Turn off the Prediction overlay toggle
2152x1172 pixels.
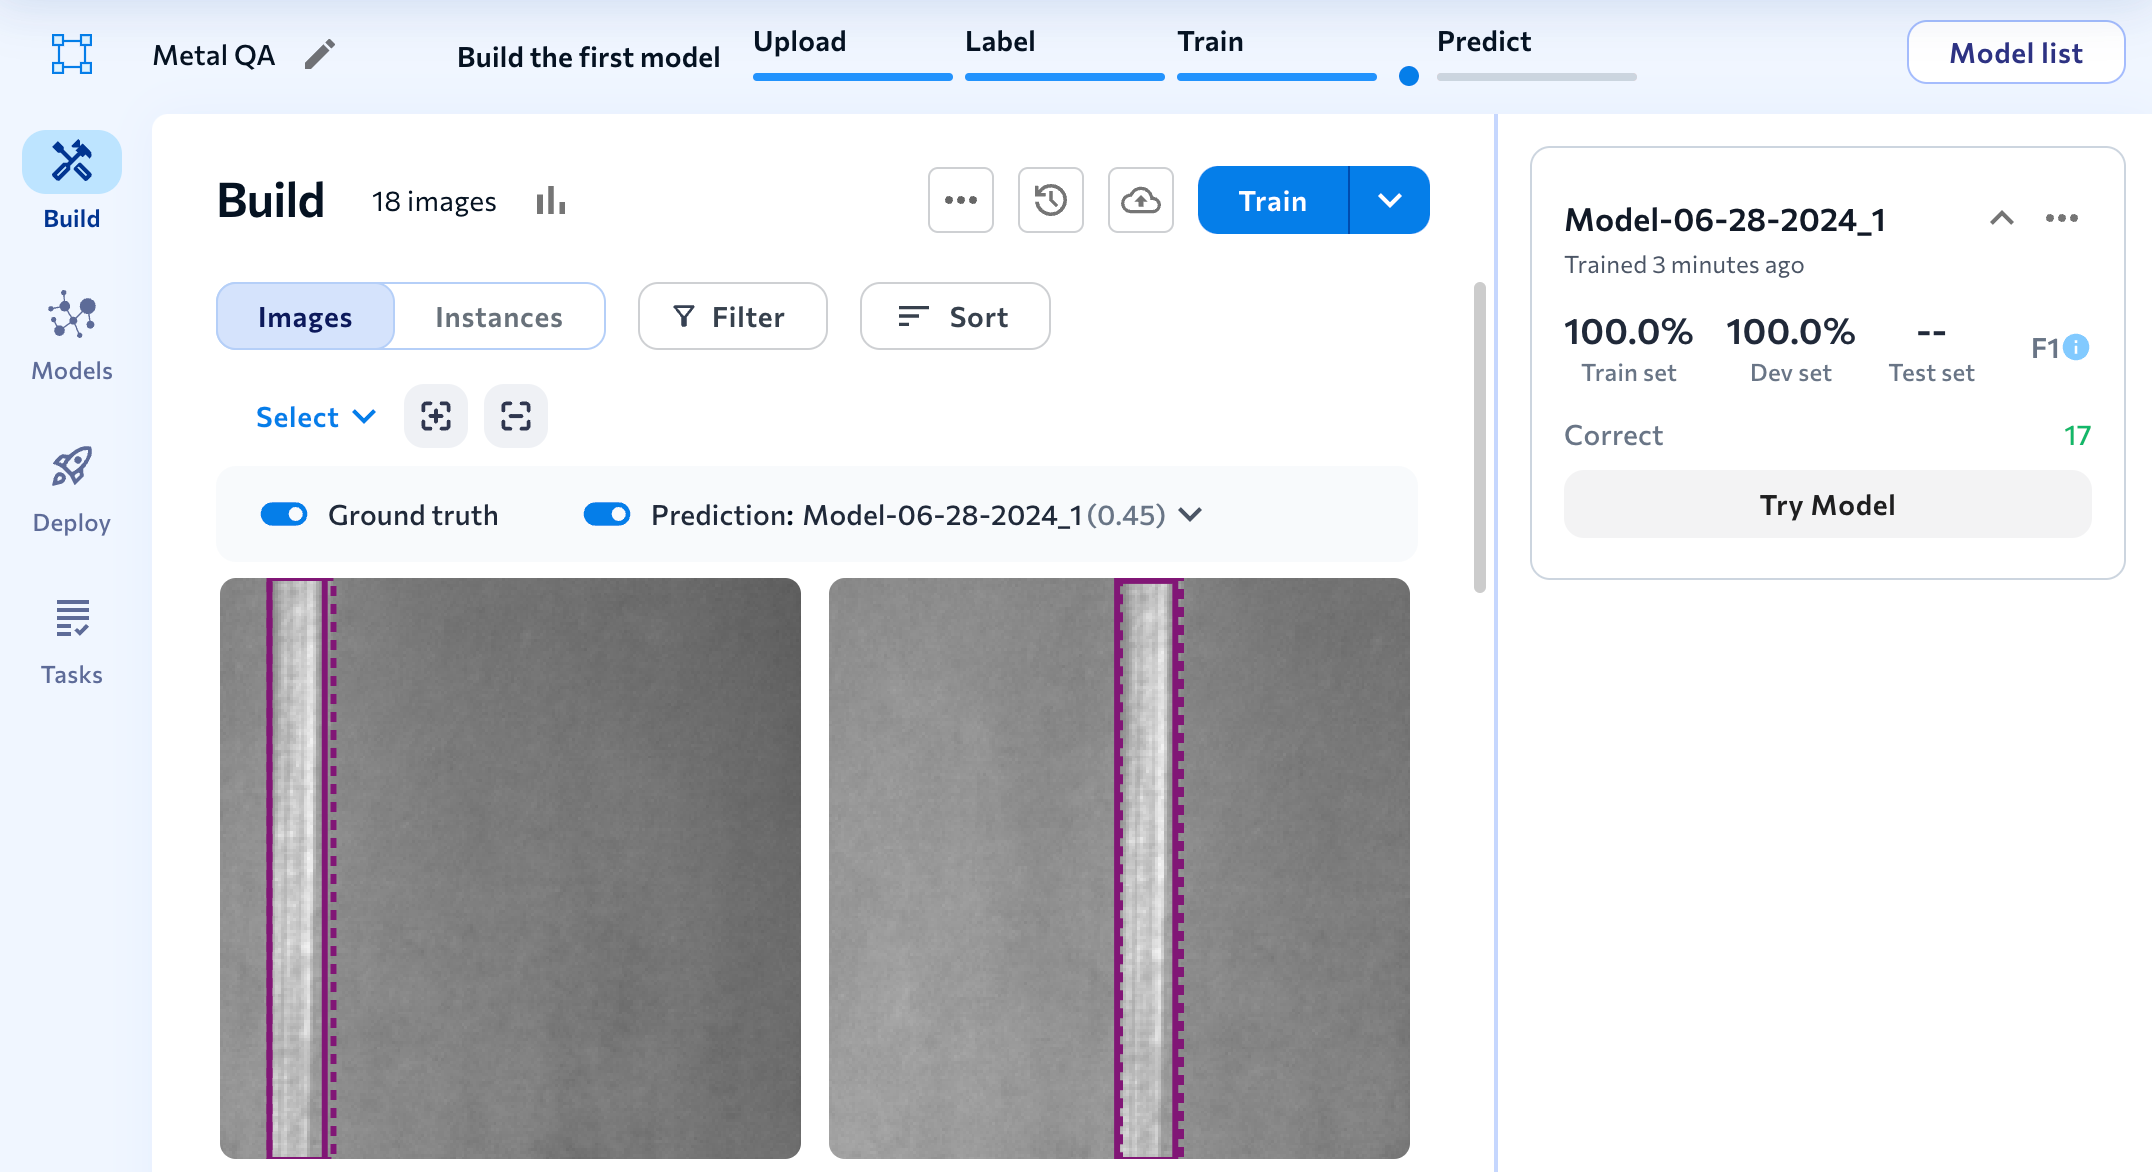click(x=607, y=514)
